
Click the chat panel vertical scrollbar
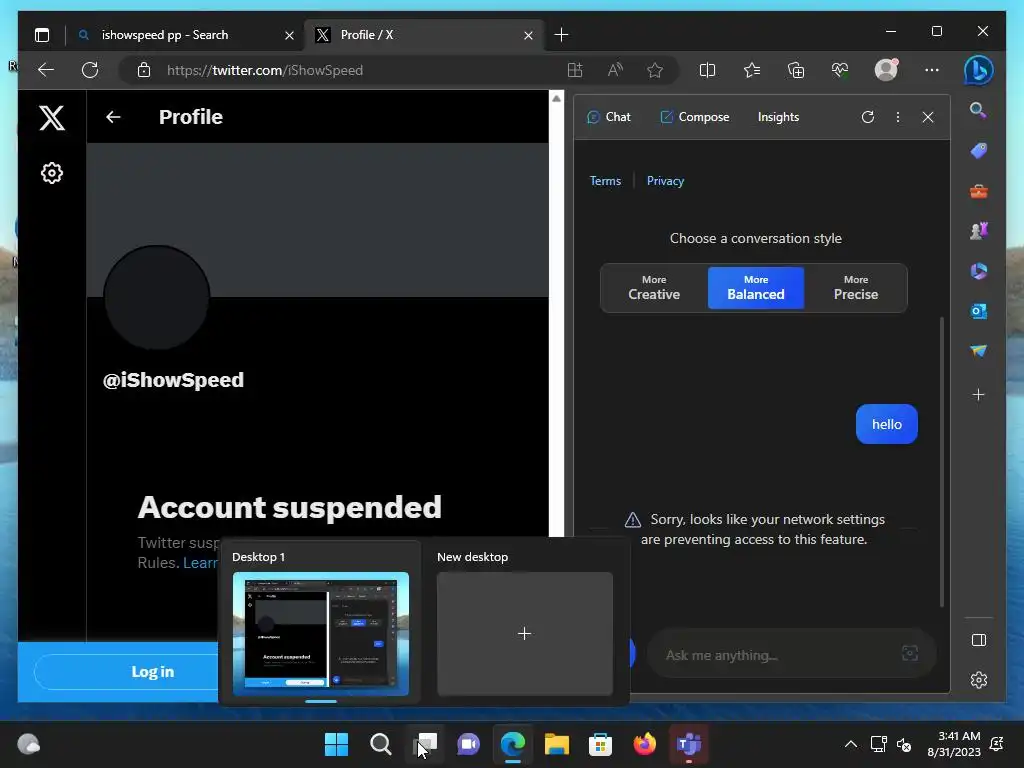(x=941, y=462)
